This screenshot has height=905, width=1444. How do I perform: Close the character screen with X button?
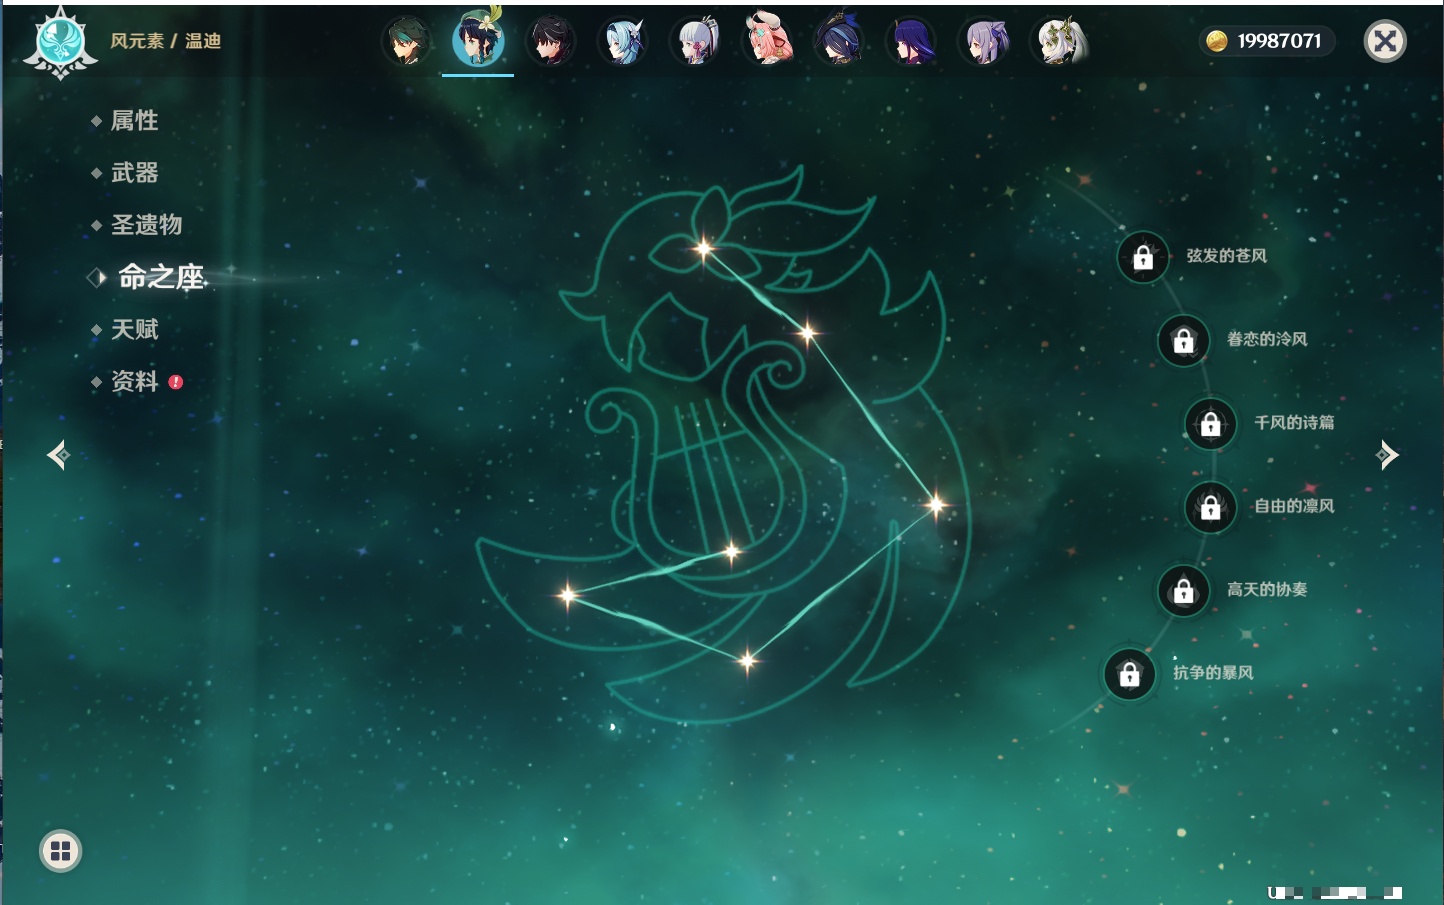1385,41
